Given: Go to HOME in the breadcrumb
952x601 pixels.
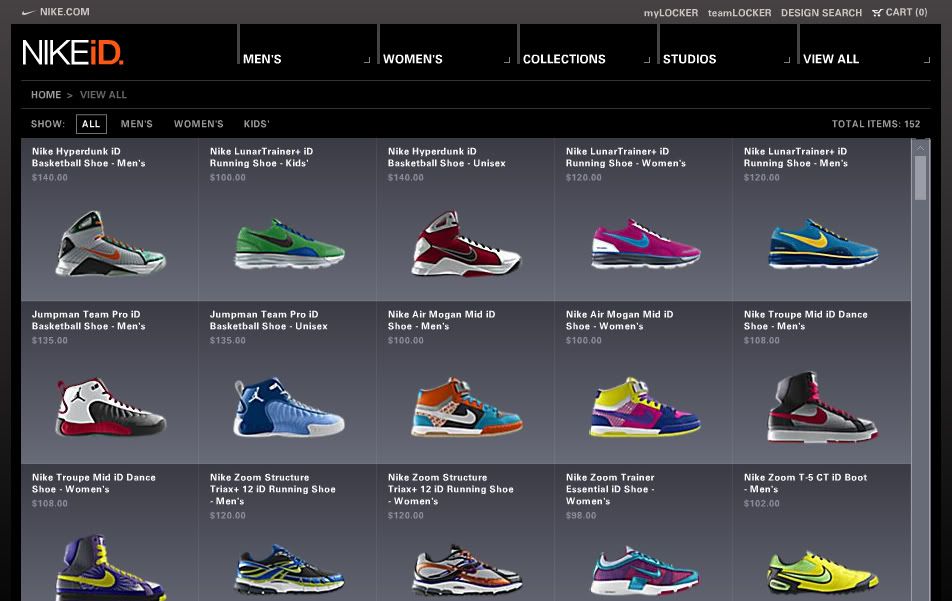Looking at the screenshot, I should 46,95.
